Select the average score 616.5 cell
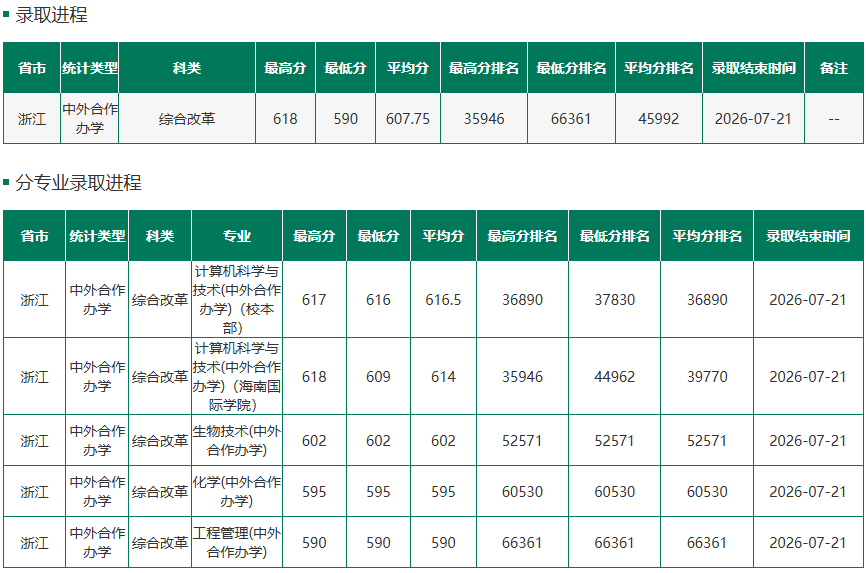The width and height of the screenshot is (866, 573). (x=443, y=299)
